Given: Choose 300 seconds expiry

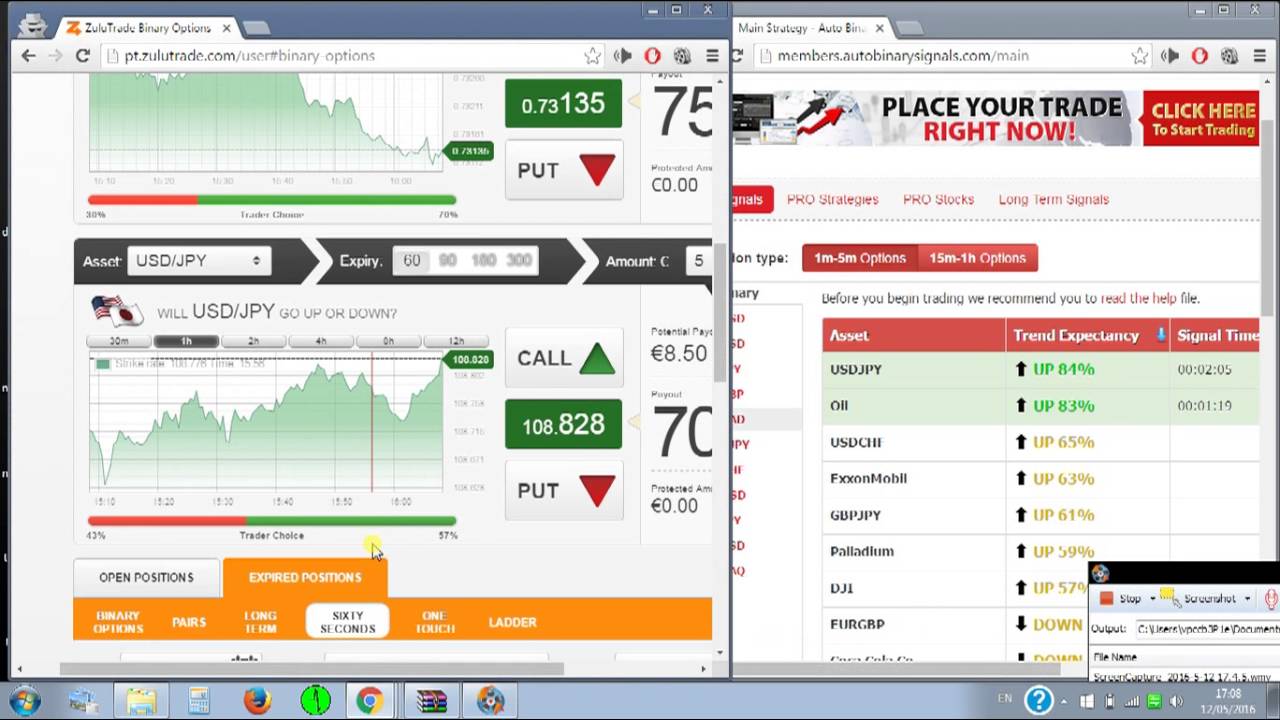Looking at the screenshot, I should [x=519, y=260].
